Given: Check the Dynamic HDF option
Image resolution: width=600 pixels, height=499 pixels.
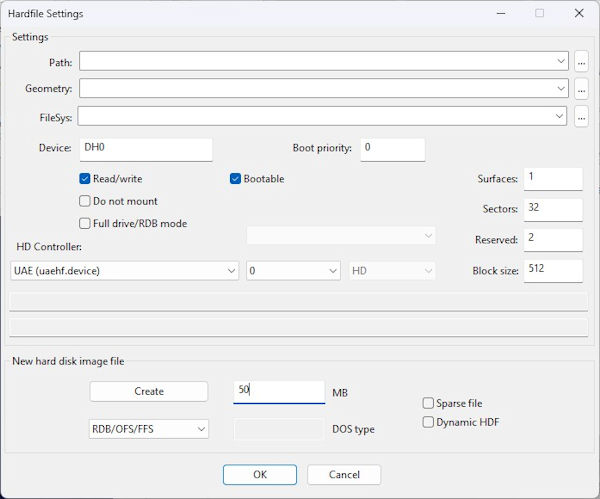Looking at the screenshot, I should pos(428,422).
